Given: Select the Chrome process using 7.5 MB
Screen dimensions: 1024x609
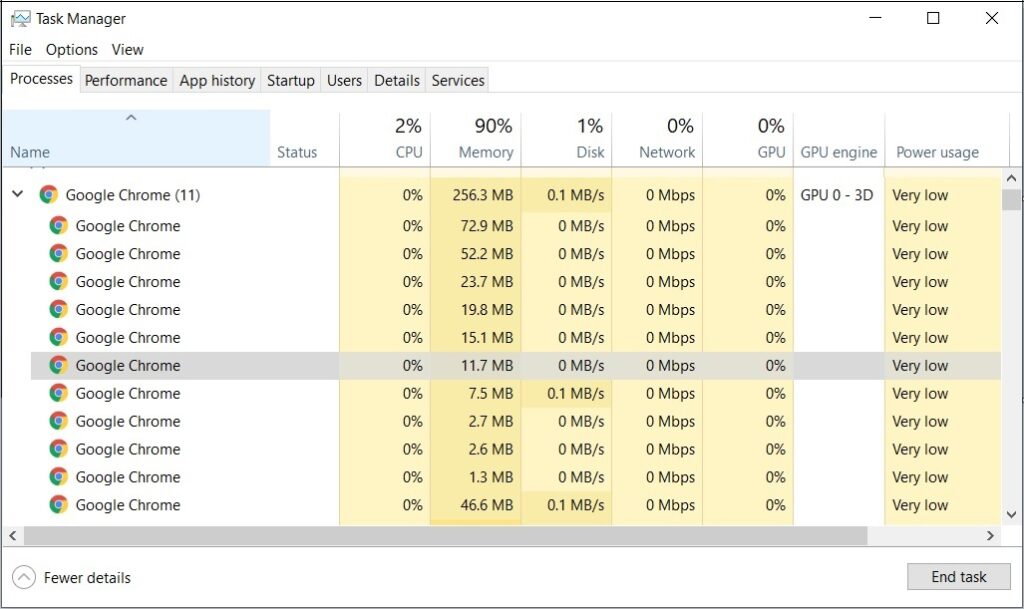Looking at the screenshot, I should coord(127,394).
